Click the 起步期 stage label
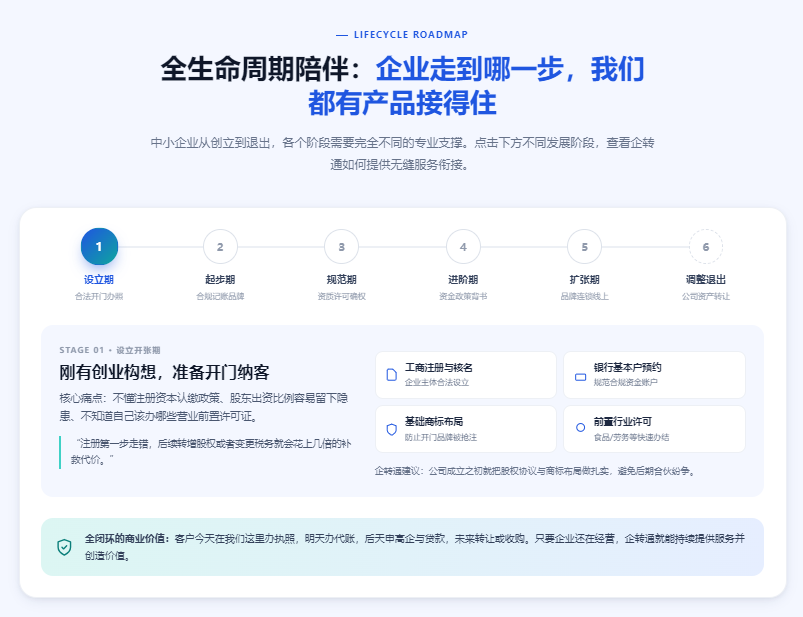This screenshot has height=617, width=803. [220, 280]
